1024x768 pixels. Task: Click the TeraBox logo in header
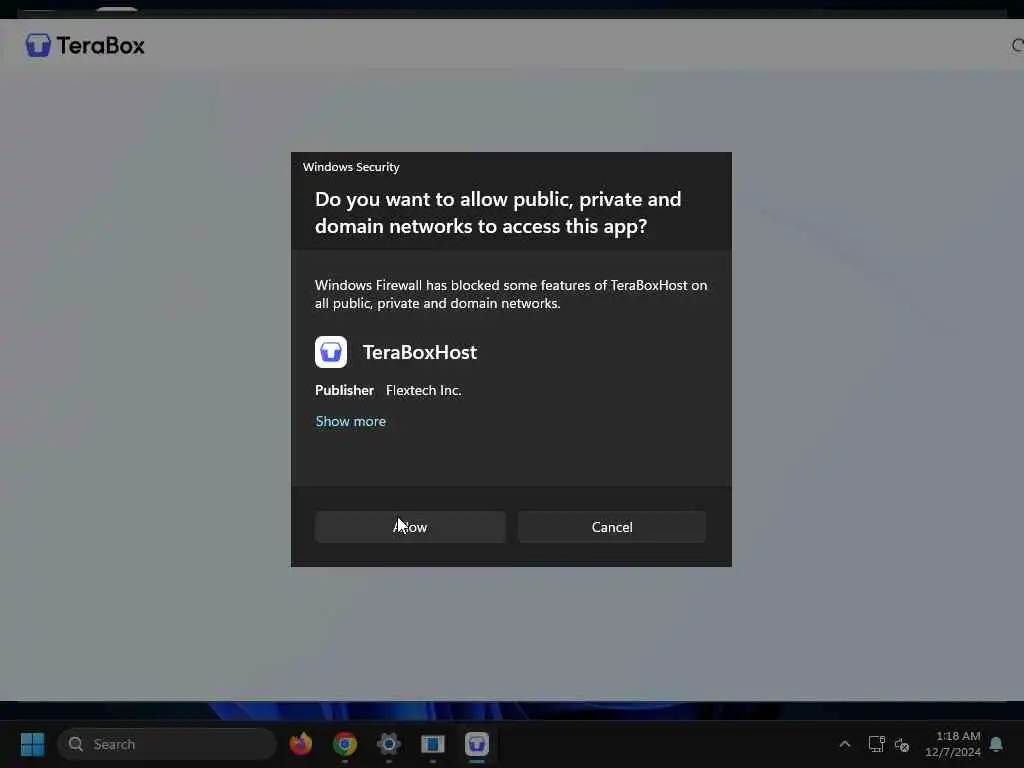point(85,45)
